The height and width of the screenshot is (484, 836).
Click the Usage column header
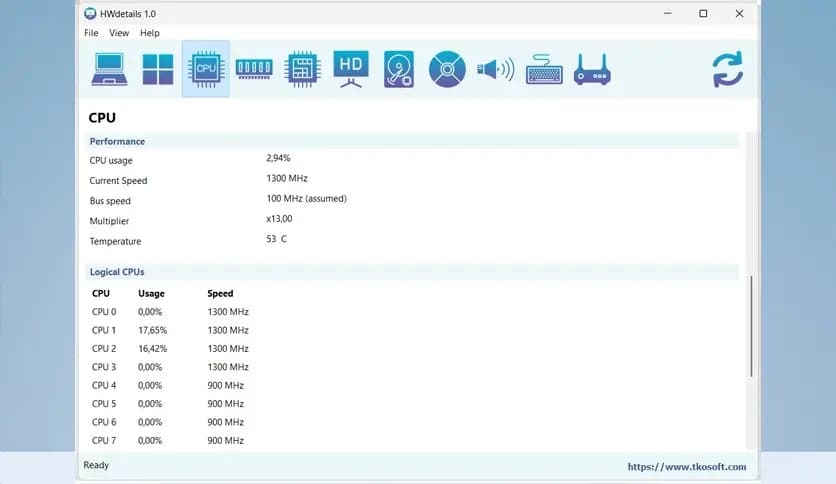[x=151, y=294]
